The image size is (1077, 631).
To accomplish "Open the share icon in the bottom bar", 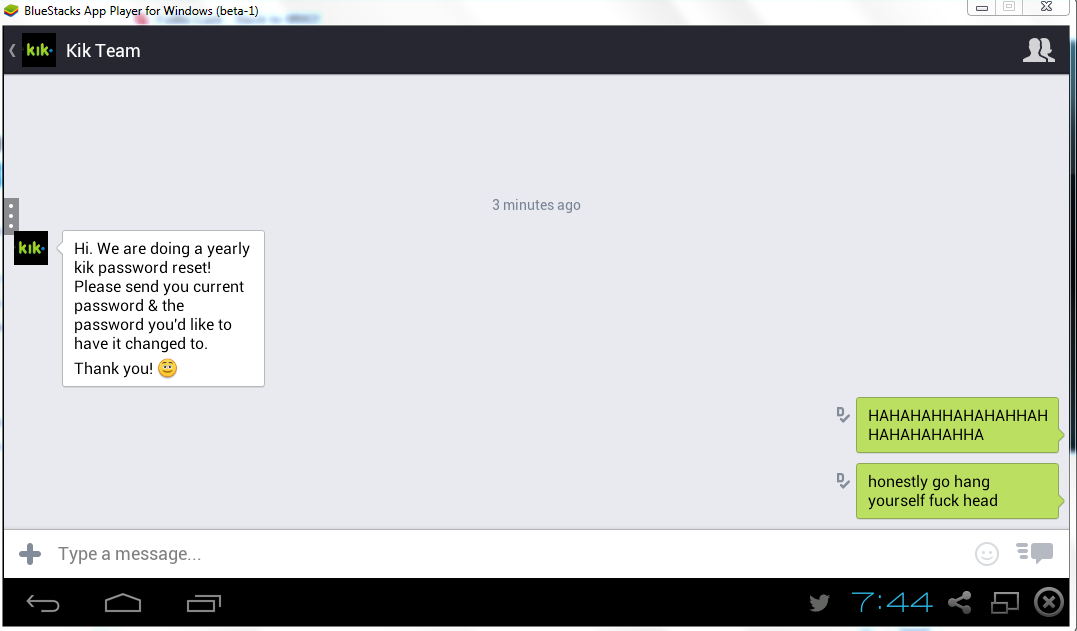I will pos(960,603).
